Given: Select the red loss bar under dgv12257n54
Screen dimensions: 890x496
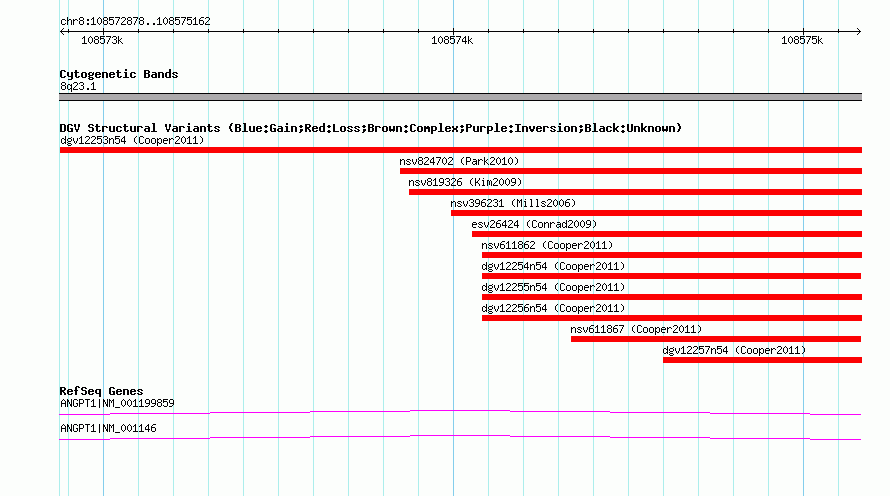Looking at the screenshot, I should [762, 360].
